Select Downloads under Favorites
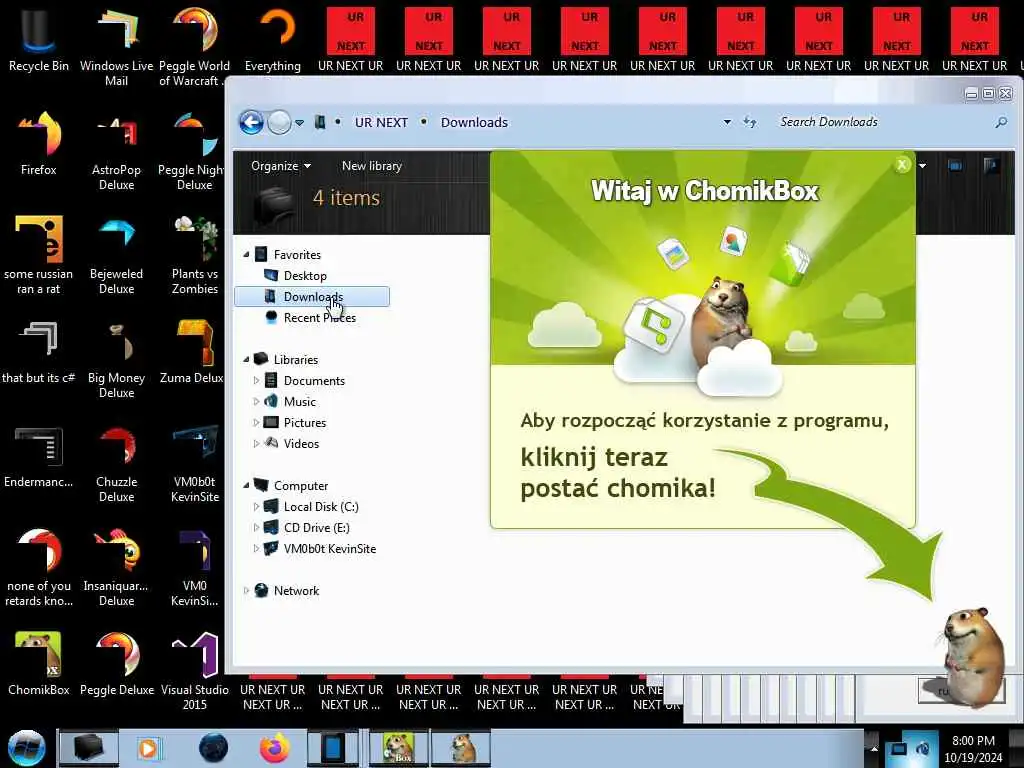The width and height of the screenshot is (1024, 768). [312, 296]
